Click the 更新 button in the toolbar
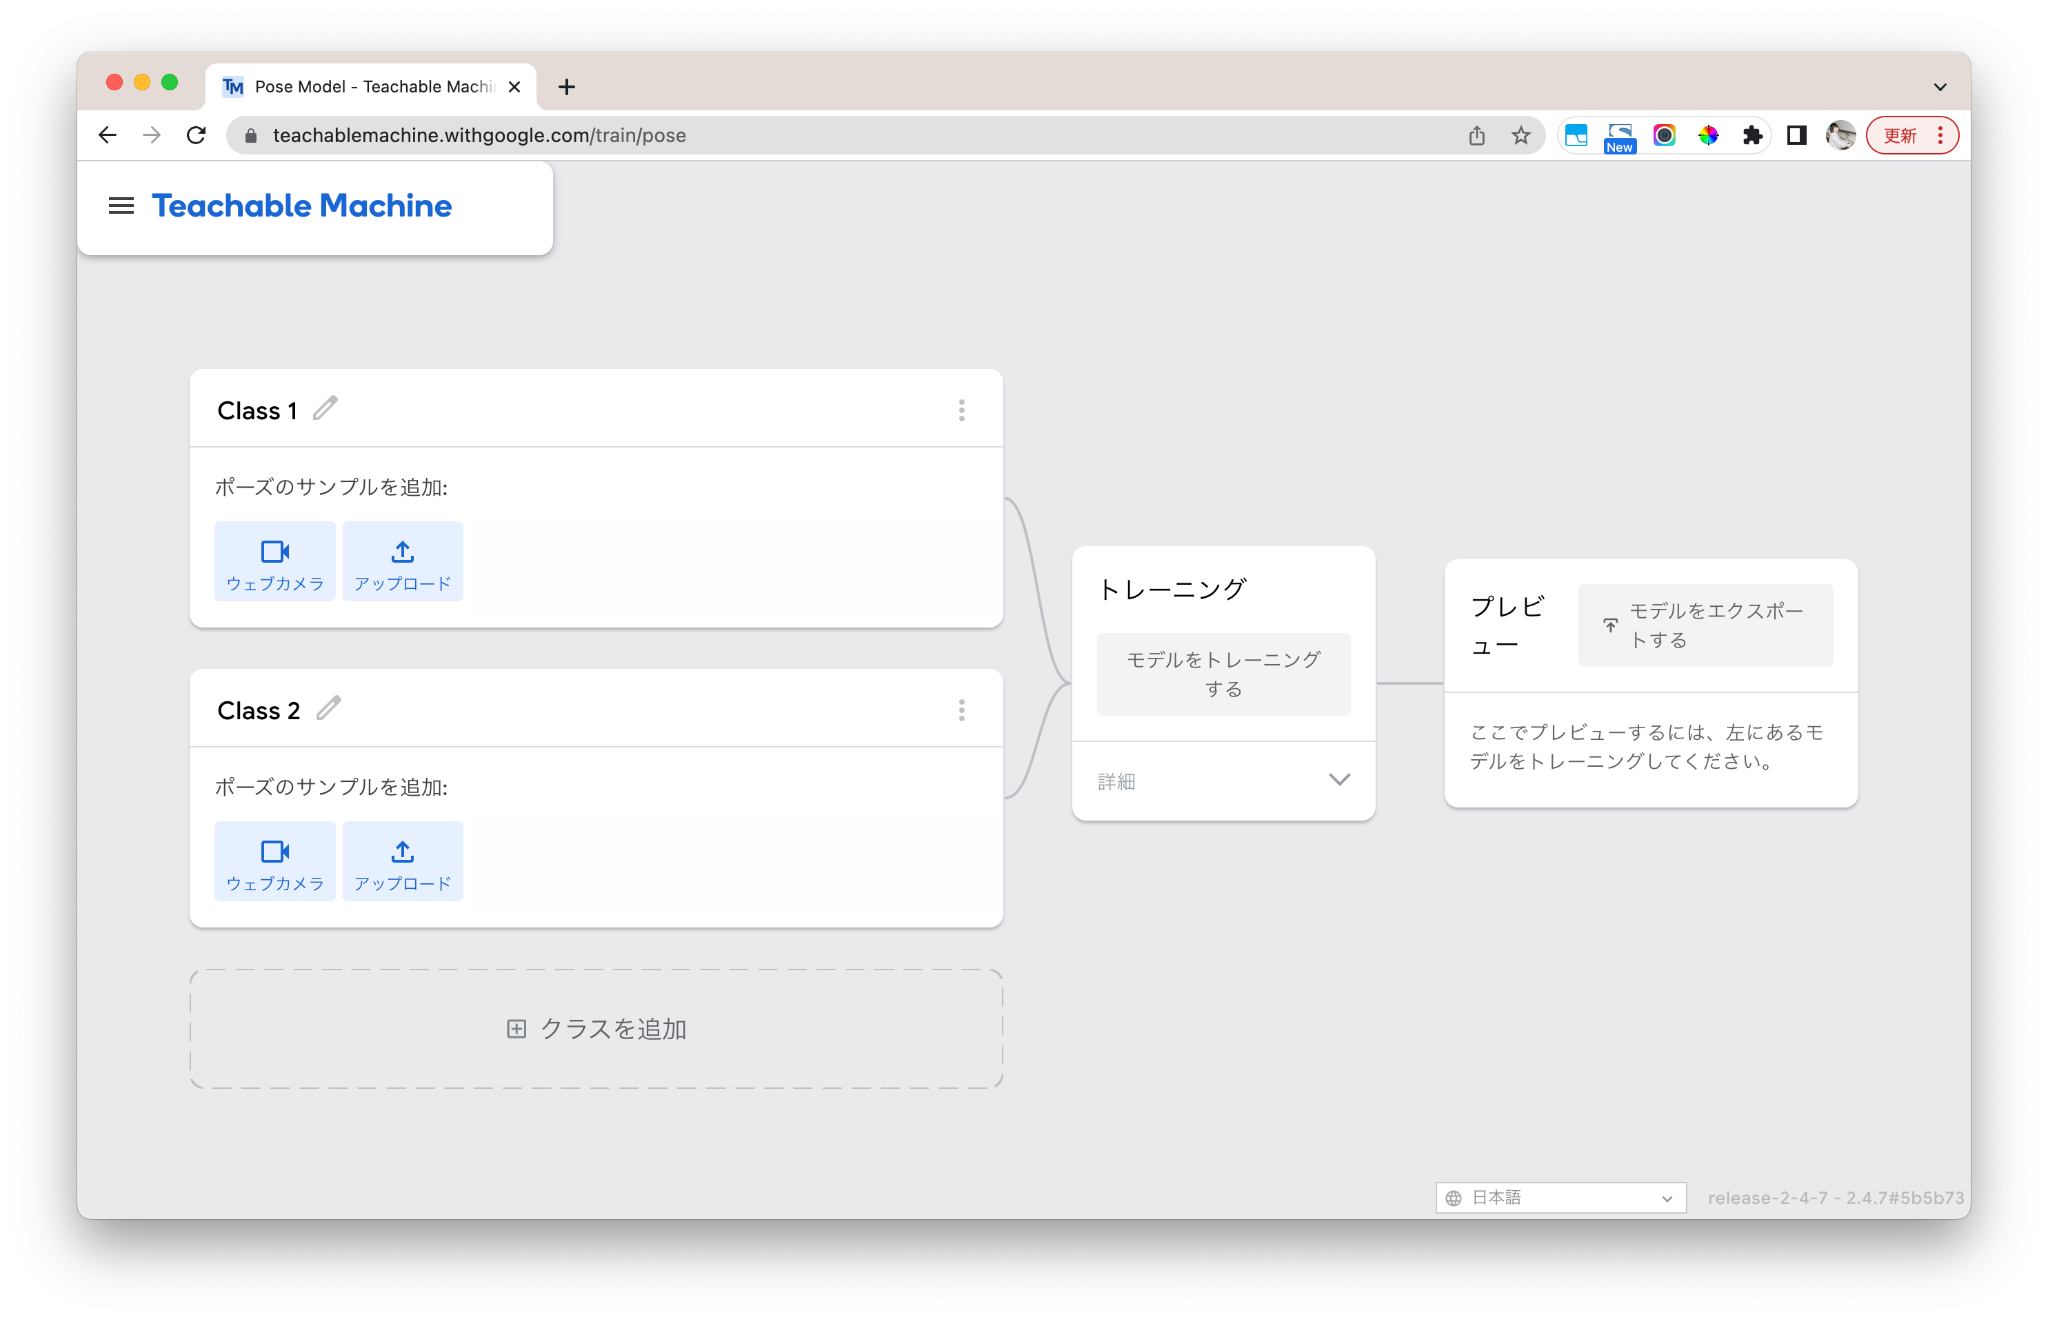The height and width of the screenshot is (1321, 2048). tap(1899, 135)
